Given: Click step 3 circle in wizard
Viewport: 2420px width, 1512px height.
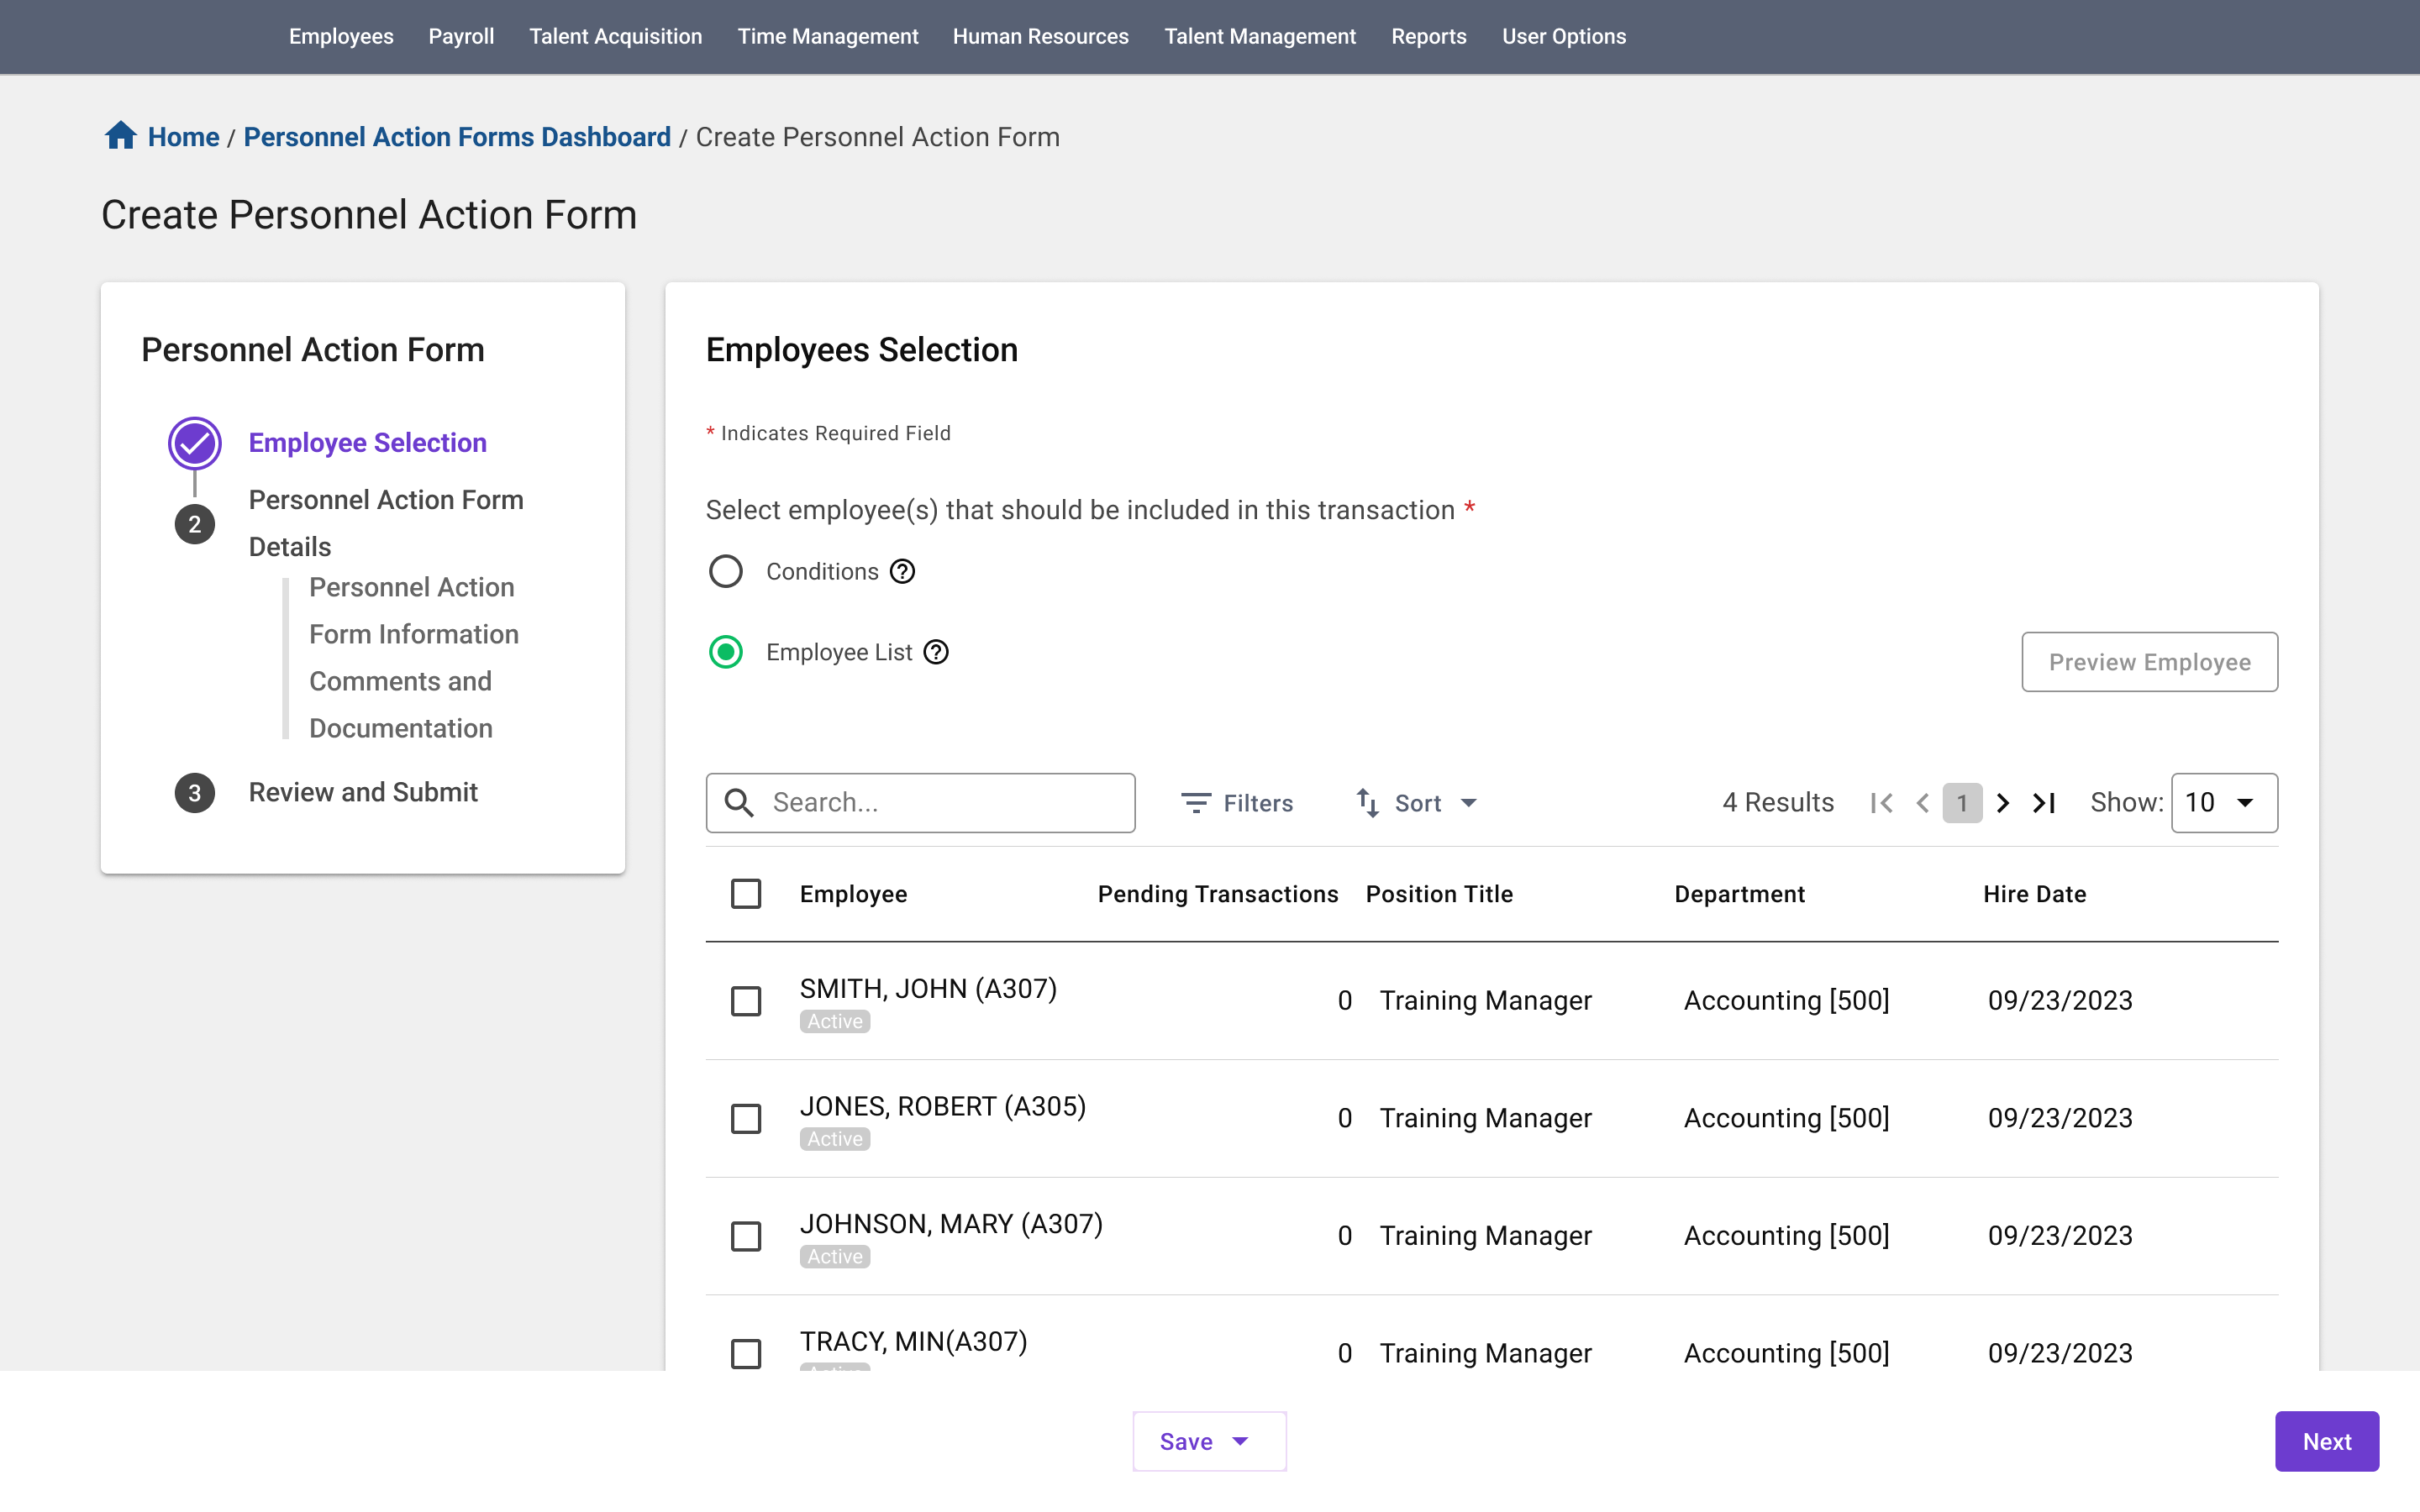Looking at the screenshot, I should [x=194, y=793].
